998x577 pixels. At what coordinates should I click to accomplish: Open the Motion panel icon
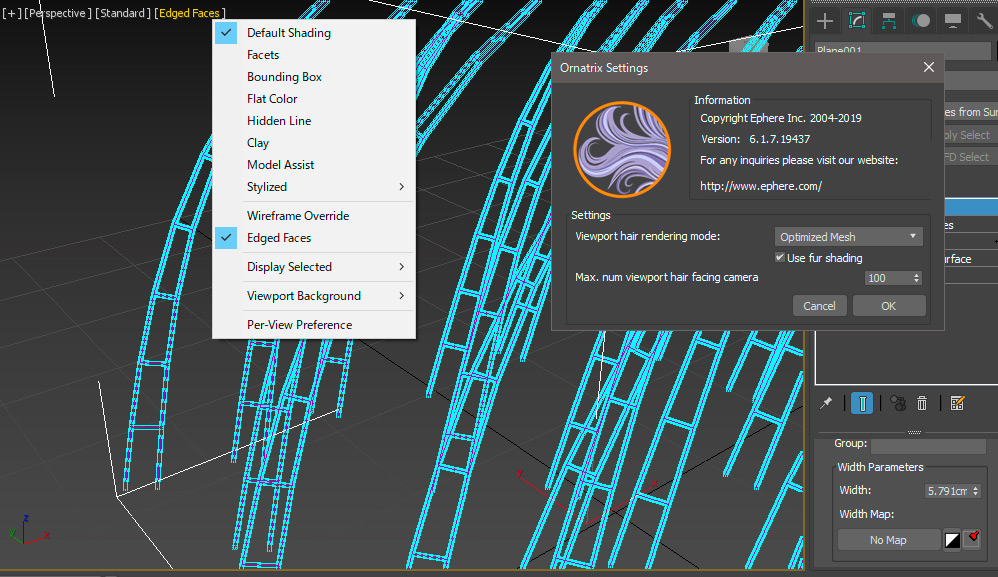click(x=921, y=21)
